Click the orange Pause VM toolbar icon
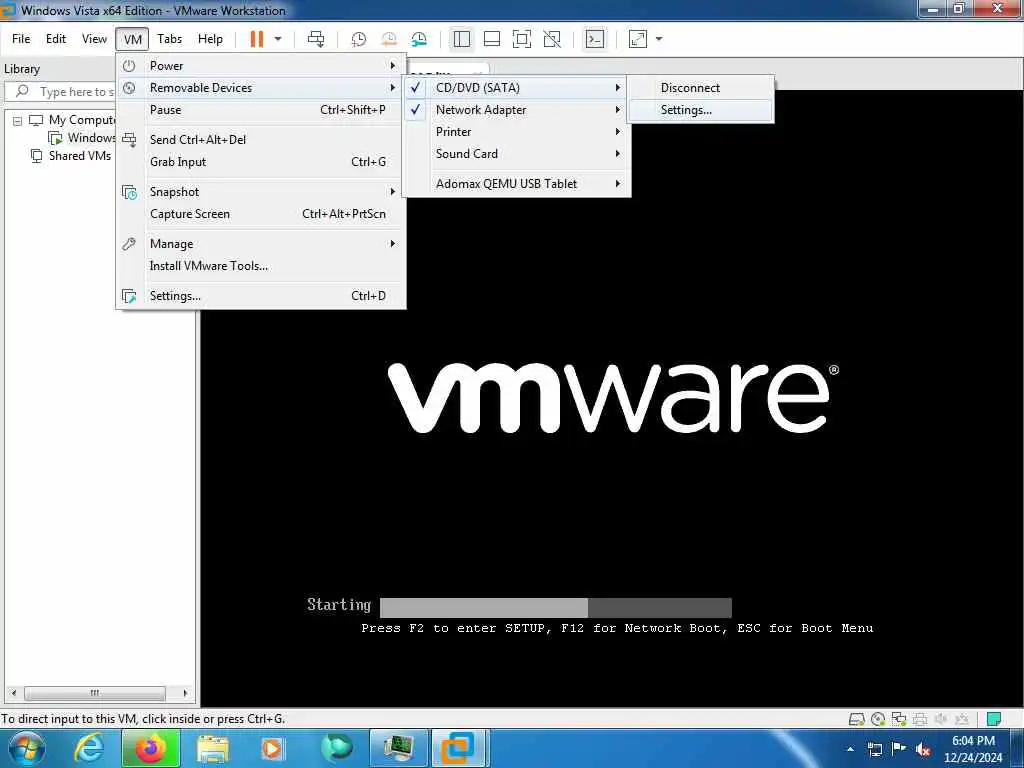 [257, 39]
